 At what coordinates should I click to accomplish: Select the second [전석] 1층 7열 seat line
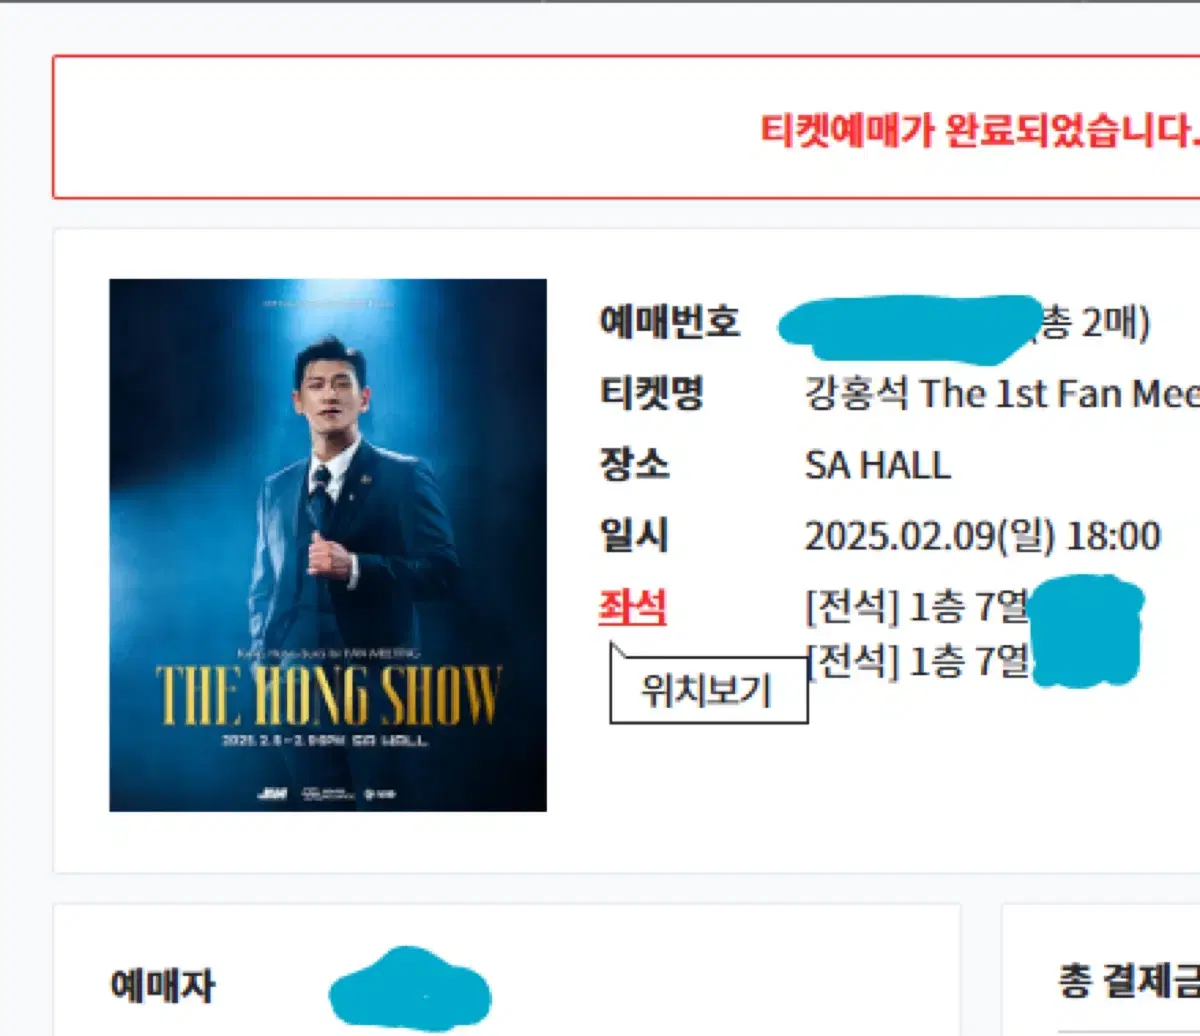[x=916, y=659]
